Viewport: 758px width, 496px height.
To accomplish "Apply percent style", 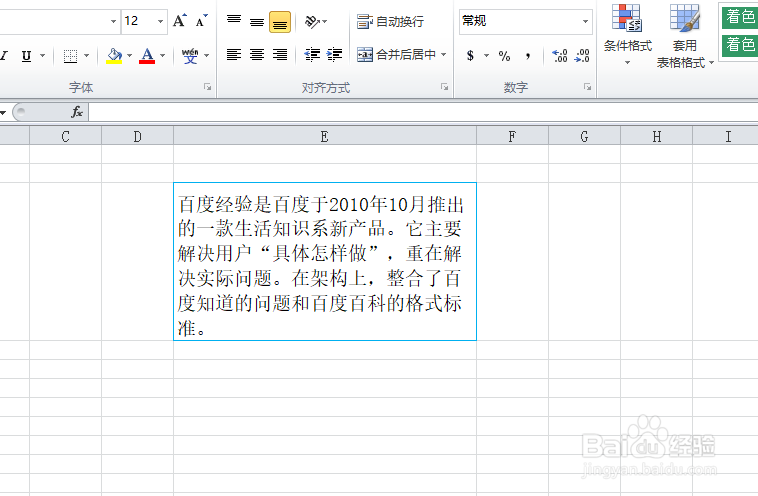I will pyautogui.click(x=504, y=56).
